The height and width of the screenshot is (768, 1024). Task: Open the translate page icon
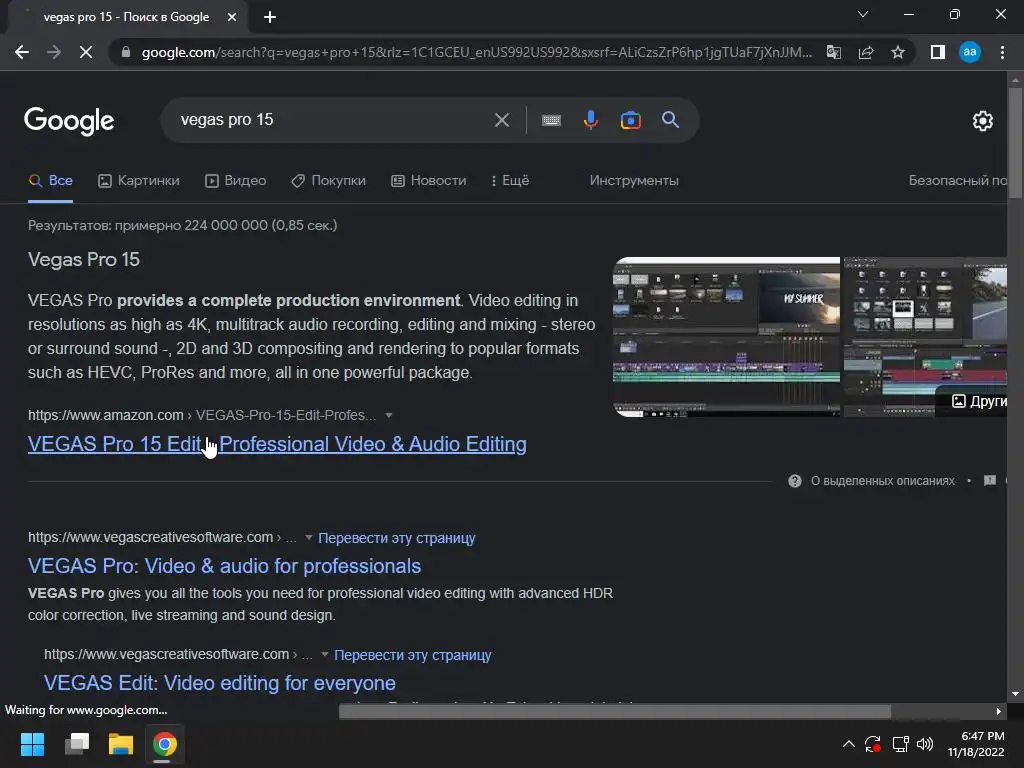pyautogui.click(x=834, y=52)
